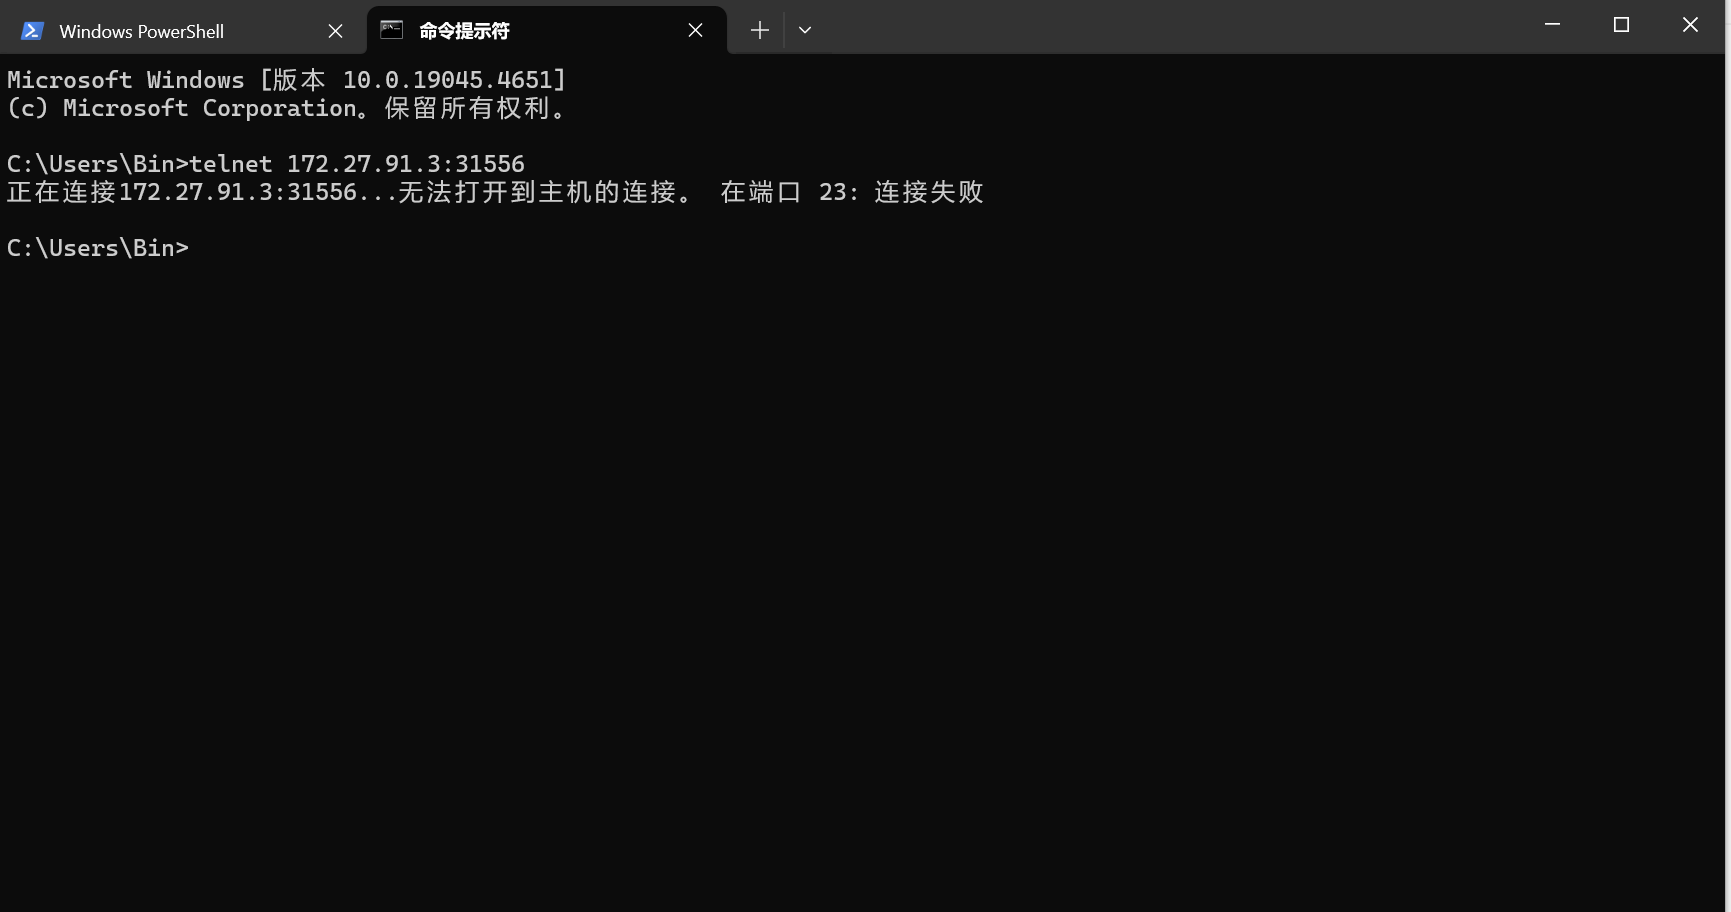Close the 命令提示符 tab
Viewport: 1731px width, 912px height.
(x=696, y=31)
